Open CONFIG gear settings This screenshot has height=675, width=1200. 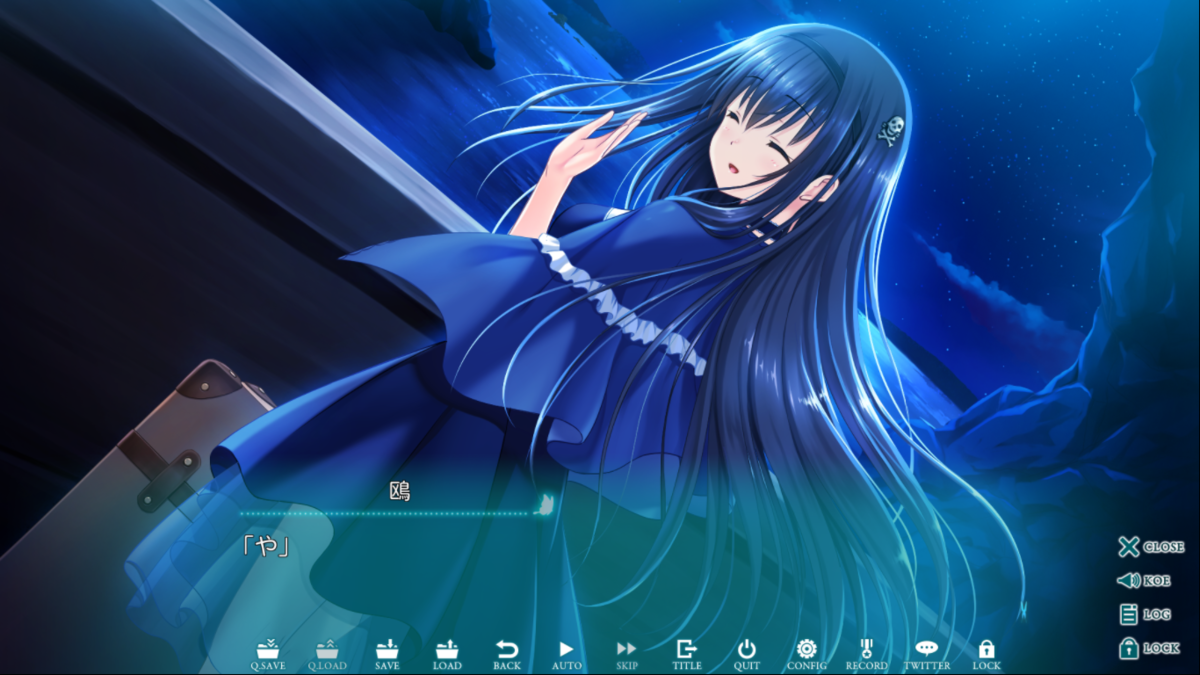[807, 655]
